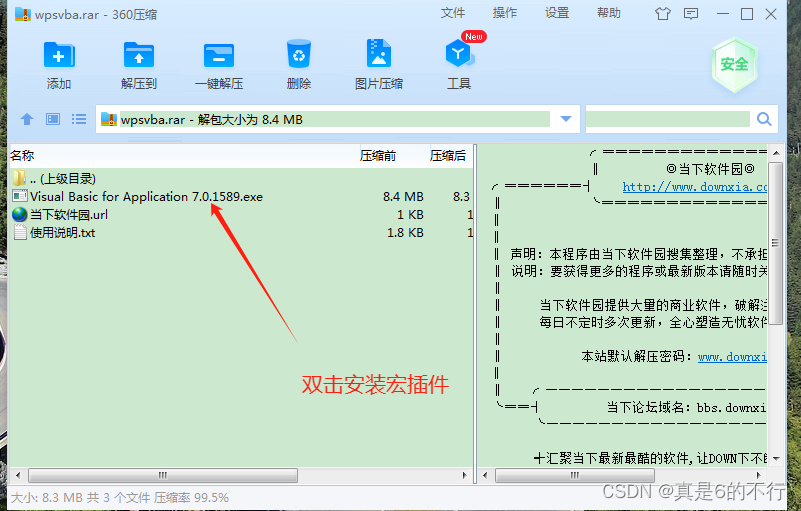Viewport: 801px width, 511px height.
Task: Click the 1.8 KB size cell
Action: pyautogui.click(x=405, y=233)
